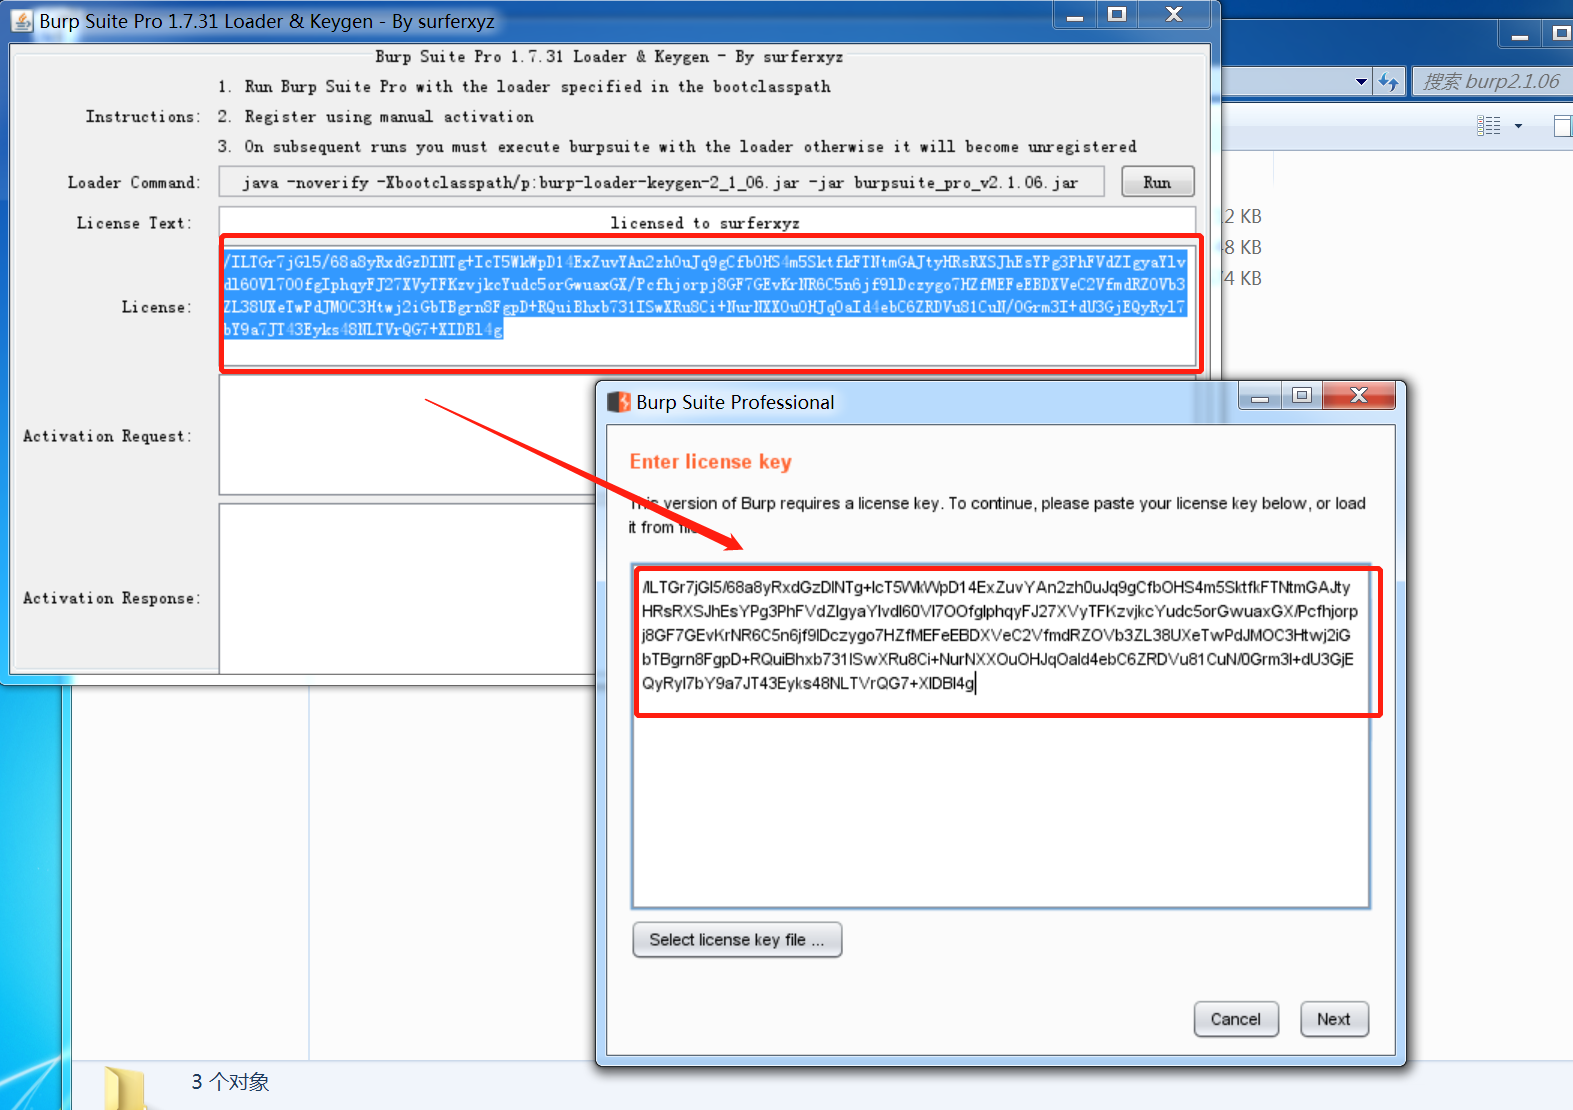Click the 'Instructions:' label in keygen

tap(142, 117)
